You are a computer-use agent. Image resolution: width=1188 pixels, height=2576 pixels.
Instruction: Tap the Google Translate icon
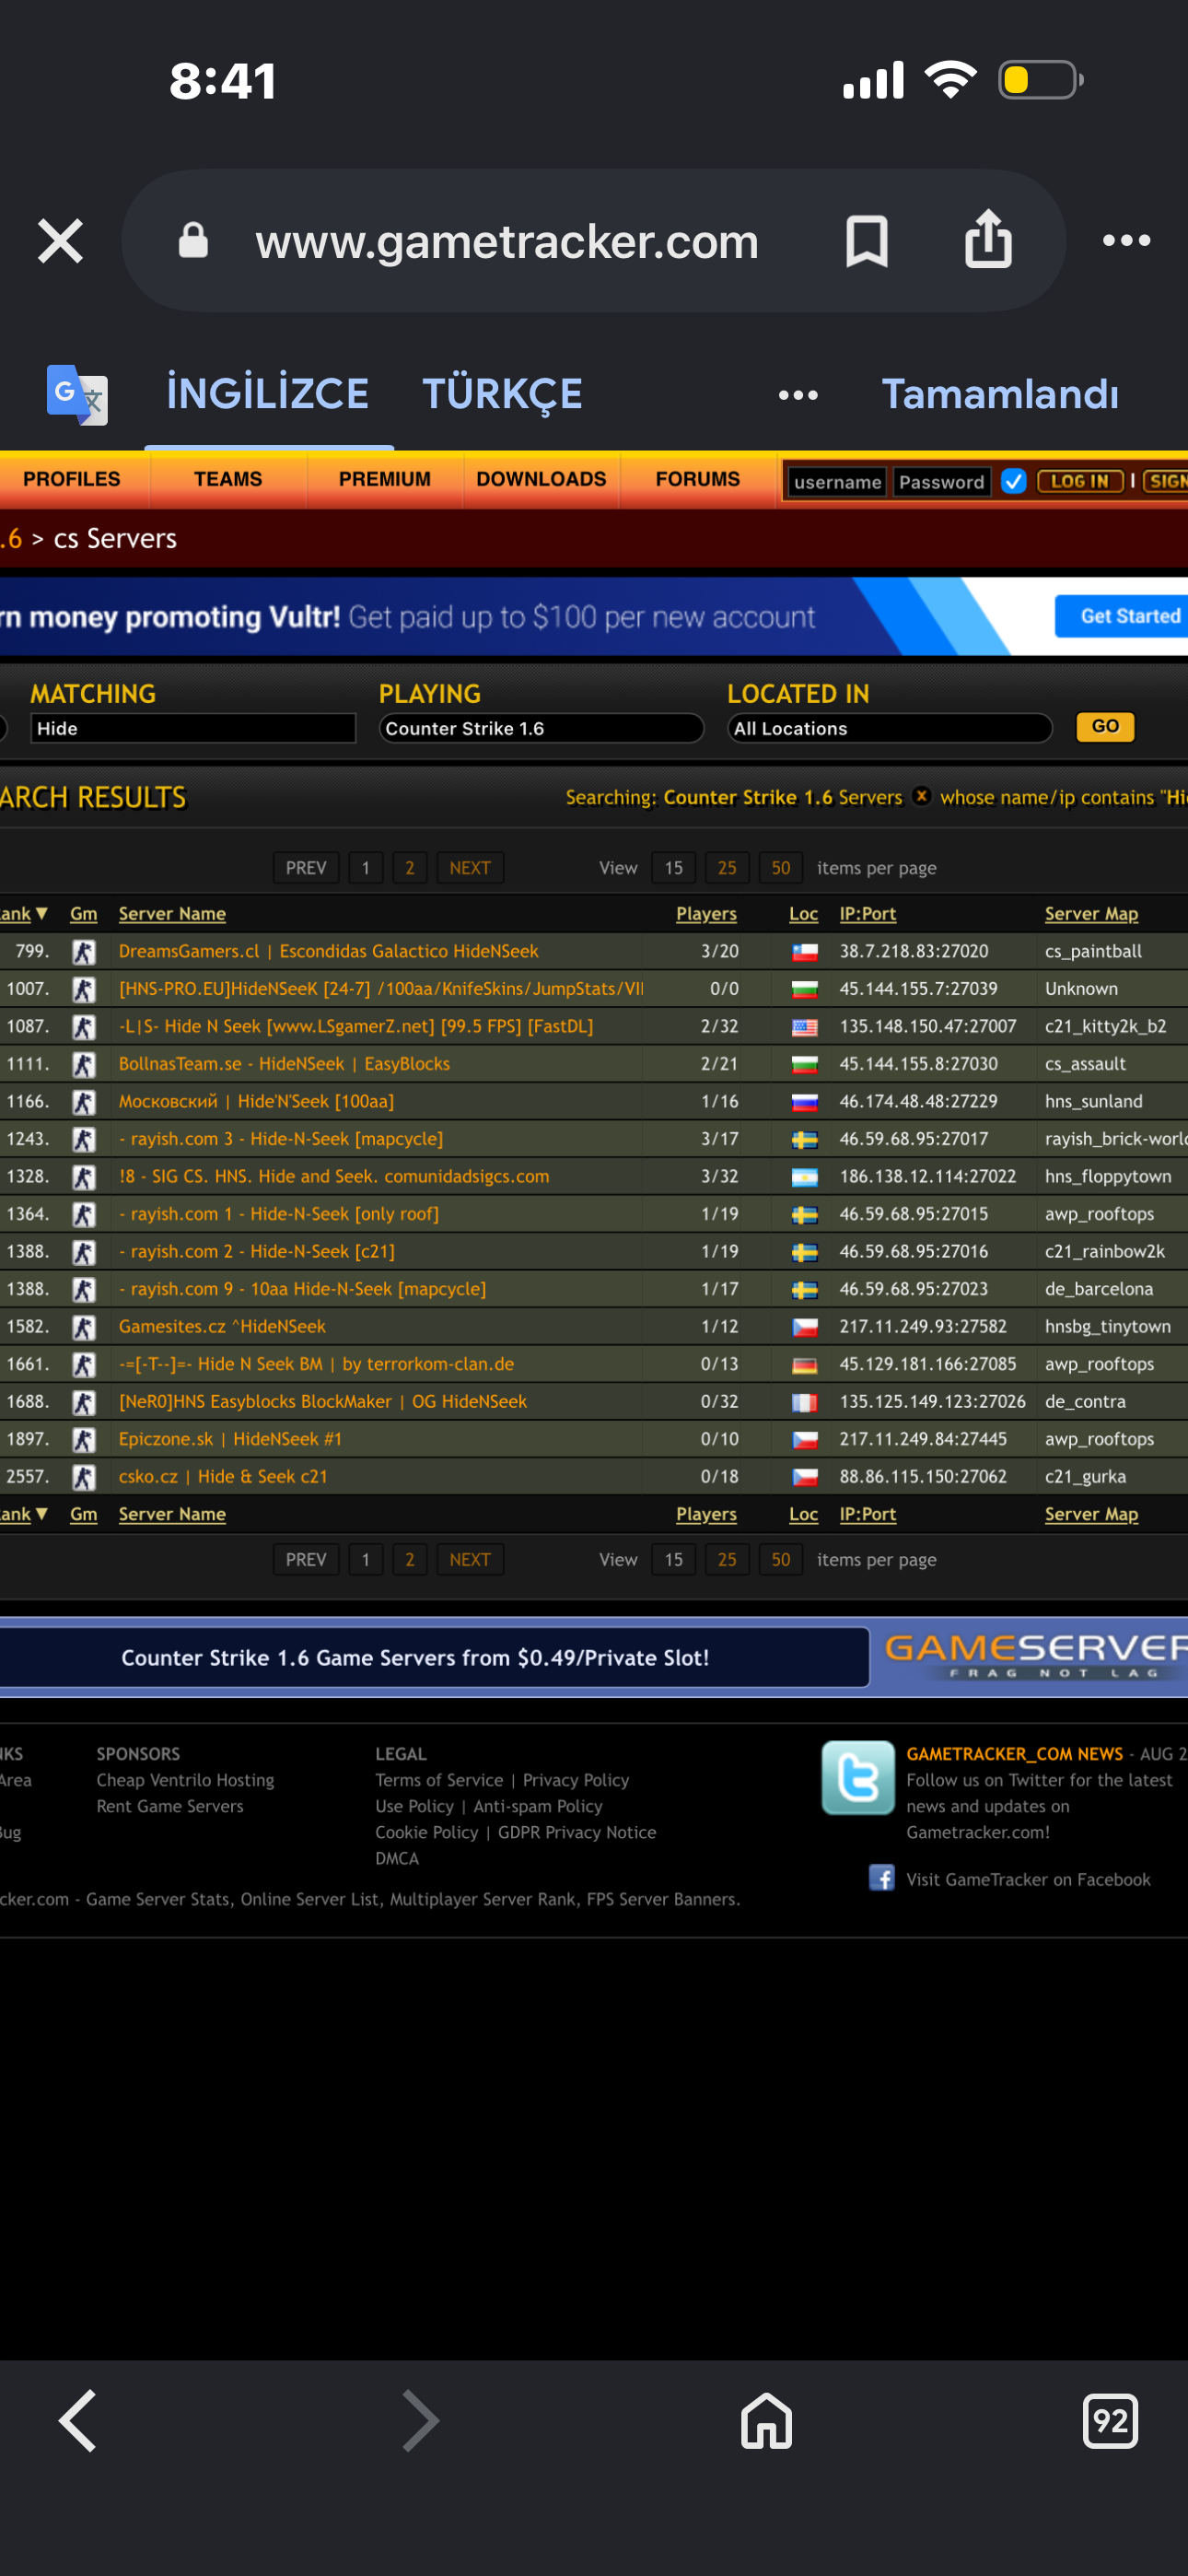(x=77, y=394)
